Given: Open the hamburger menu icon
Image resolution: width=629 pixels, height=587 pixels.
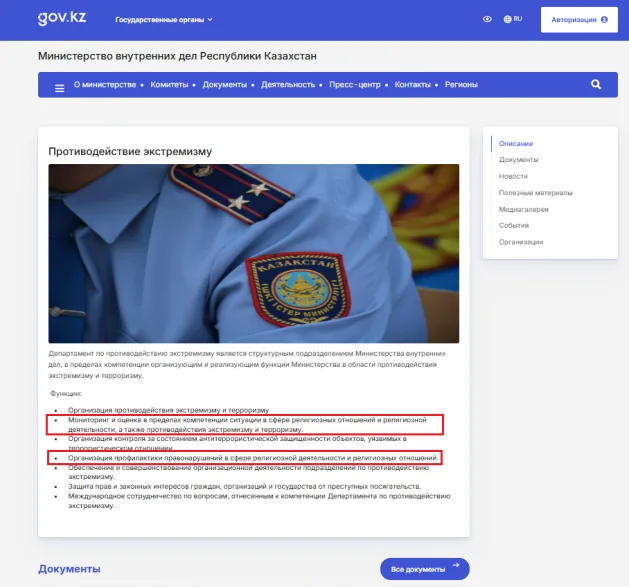Looking at the screenshot, I should (x=59, y=88).
